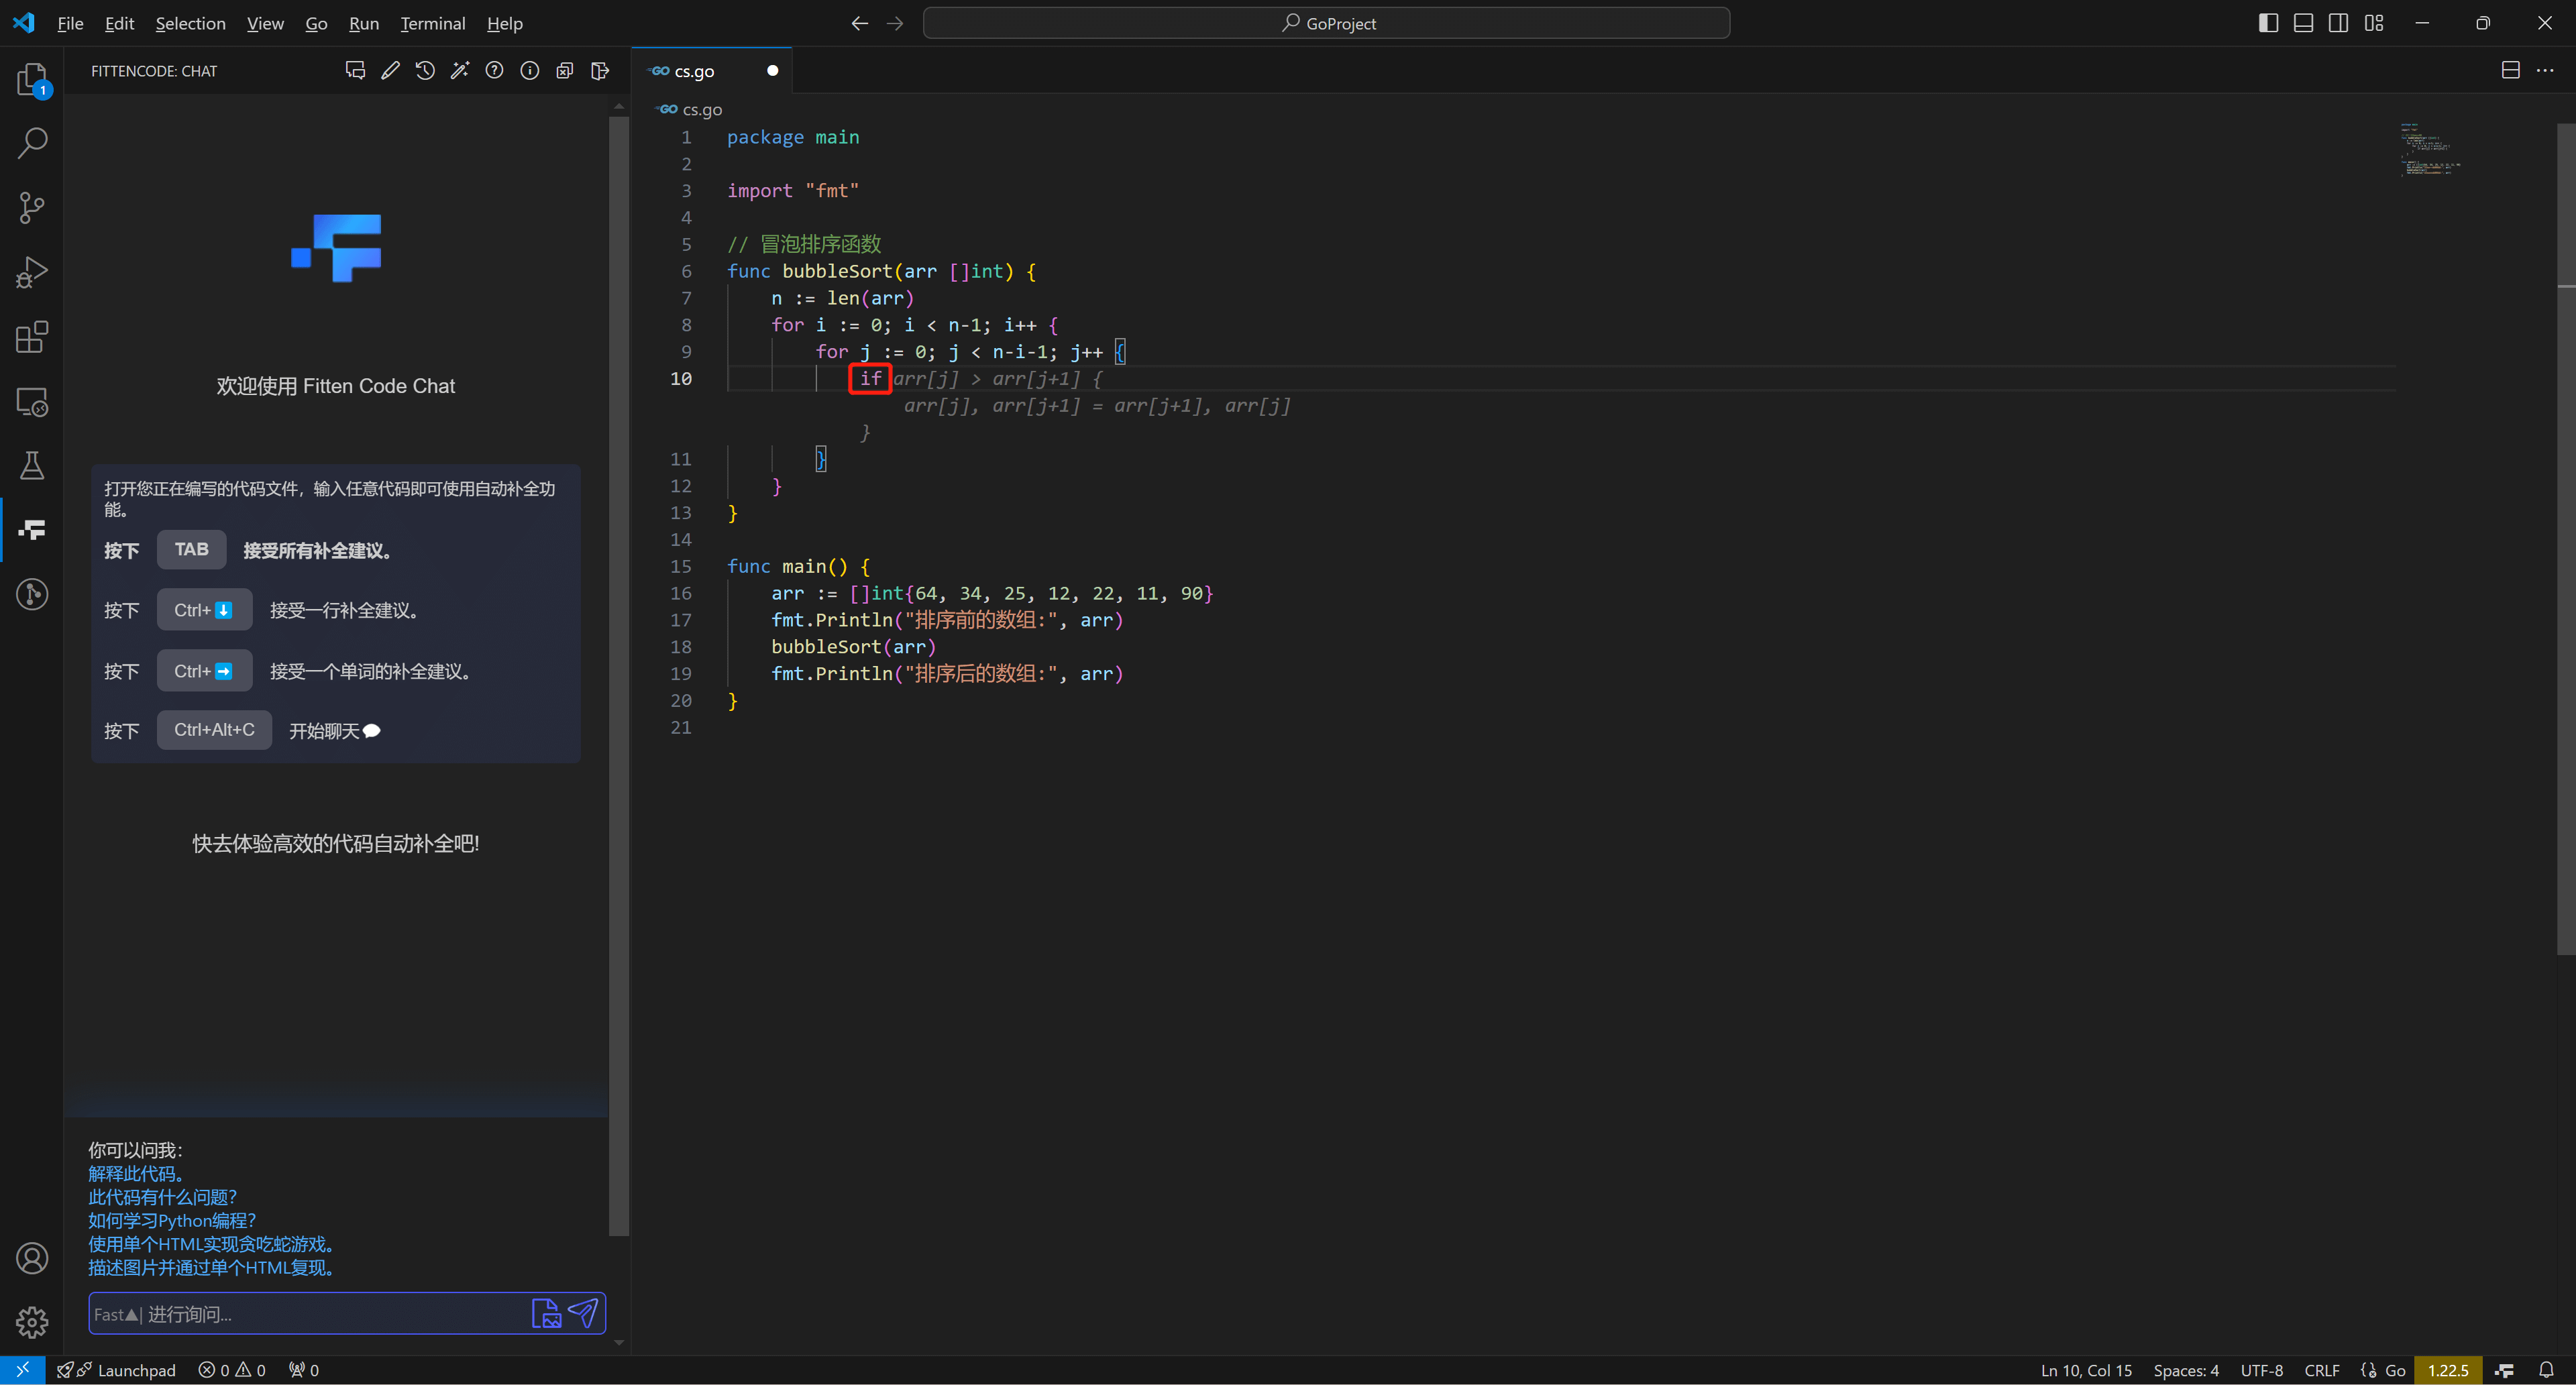Viewport: 2576px width, 1385px height.
Task: Click the help question mark icon in chat header
Action: (x=495, y=71)
